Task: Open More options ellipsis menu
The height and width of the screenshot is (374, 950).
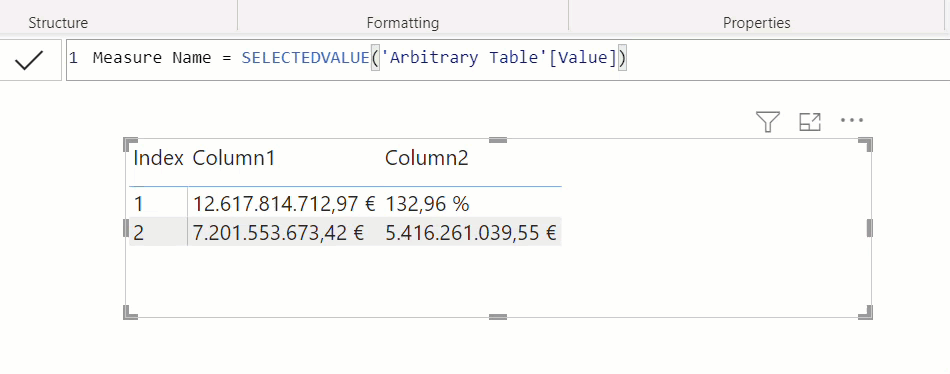Action: tap(852, 120)
